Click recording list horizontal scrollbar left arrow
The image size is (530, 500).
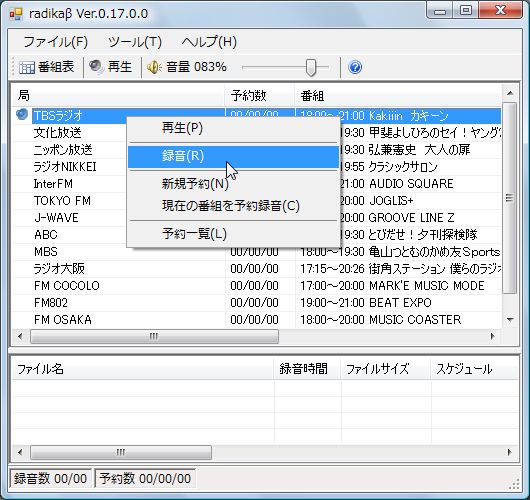[20, 452]
